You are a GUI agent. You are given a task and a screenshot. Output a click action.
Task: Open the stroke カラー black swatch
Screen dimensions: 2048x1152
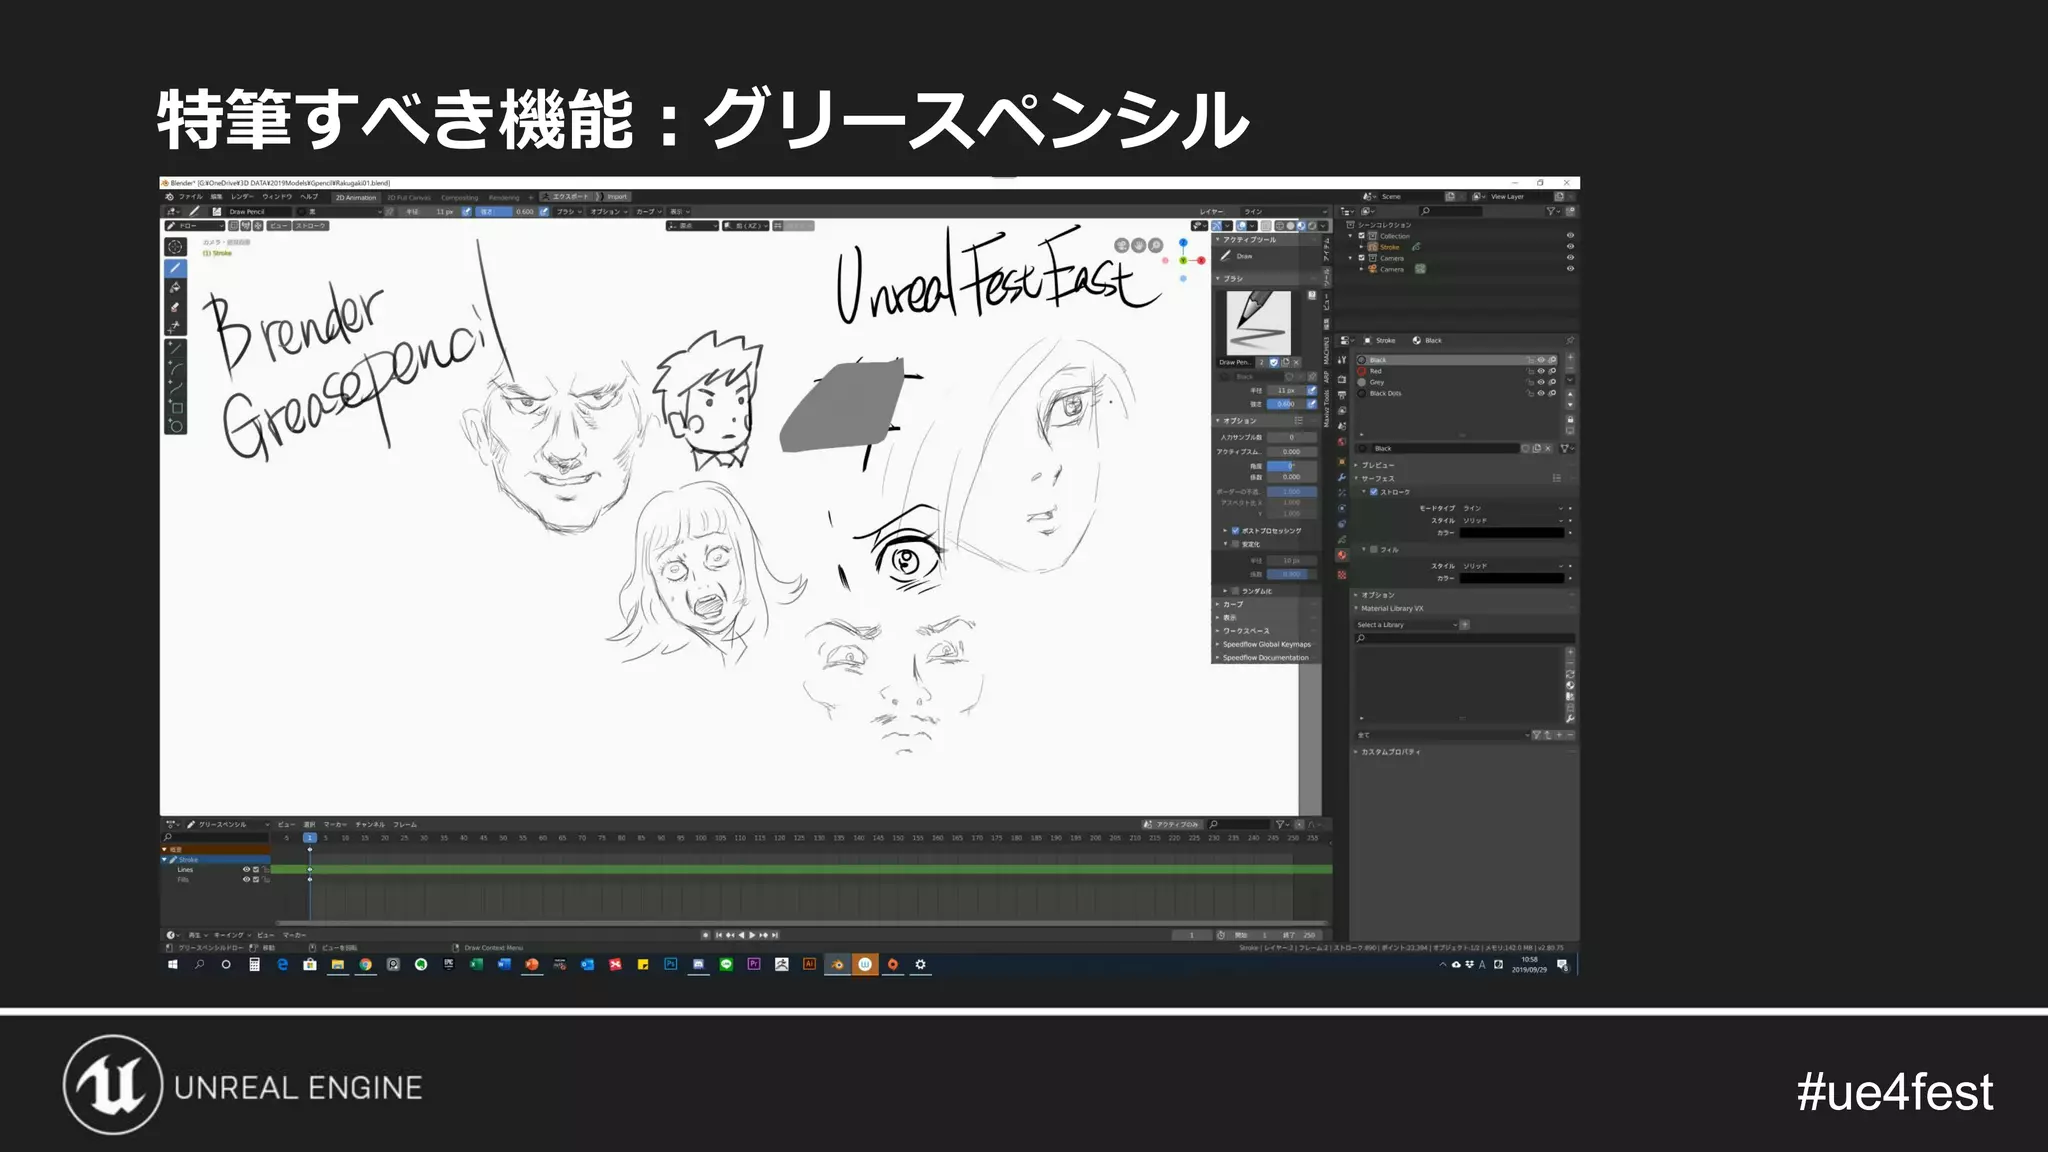coord(1512,533)
